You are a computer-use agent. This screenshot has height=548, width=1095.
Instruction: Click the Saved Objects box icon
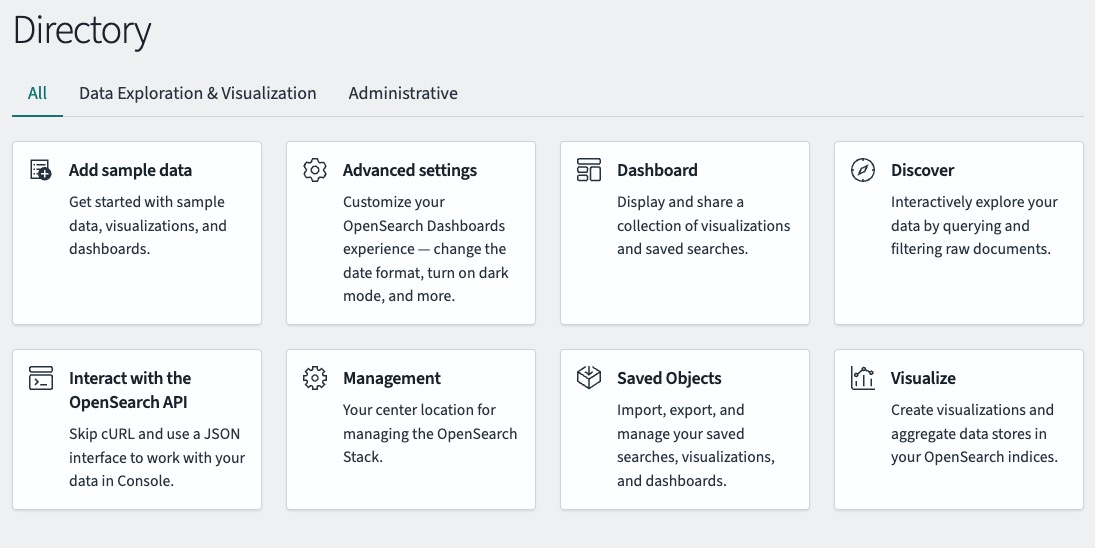(589, 378)
